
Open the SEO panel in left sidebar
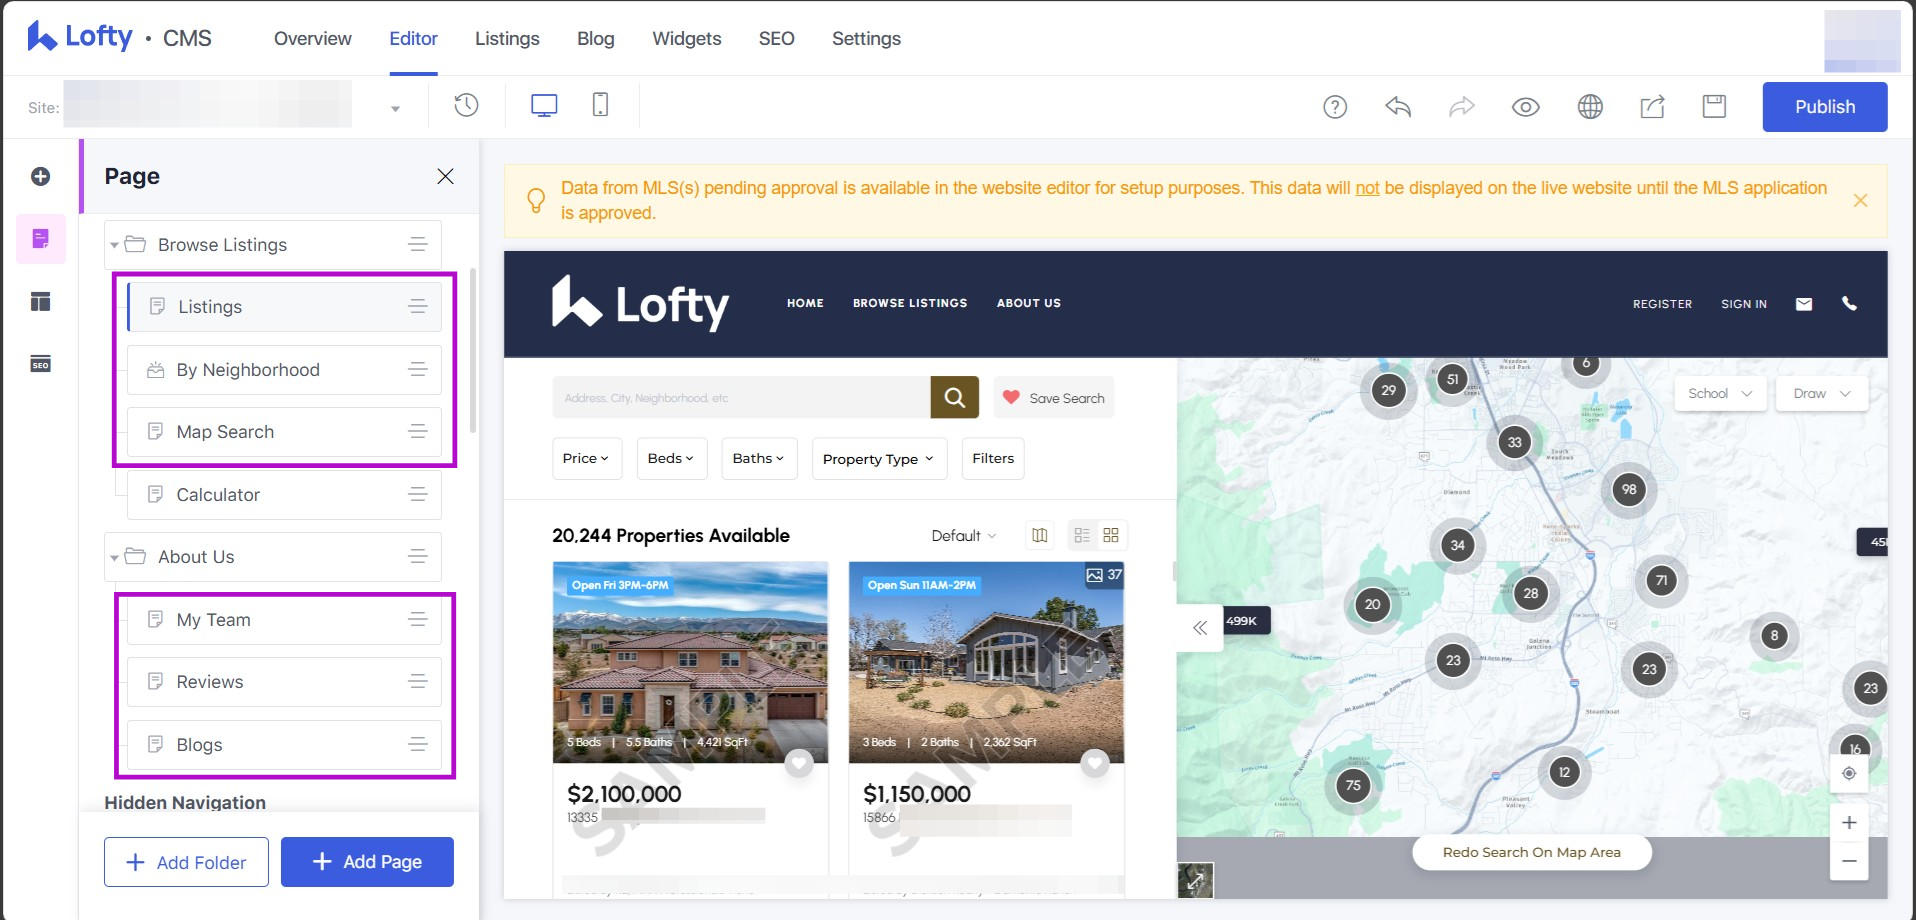pyautogui.click(x=40, y=364)
